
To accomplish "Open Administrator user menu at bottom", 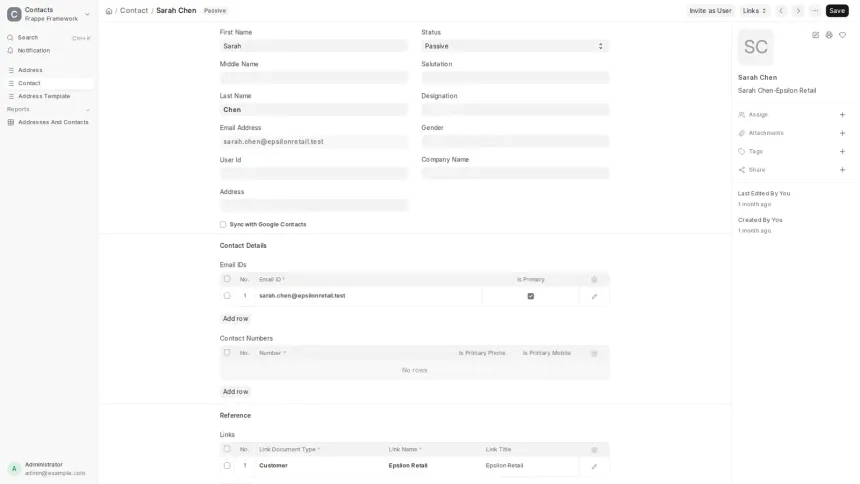I will point(49,469).
